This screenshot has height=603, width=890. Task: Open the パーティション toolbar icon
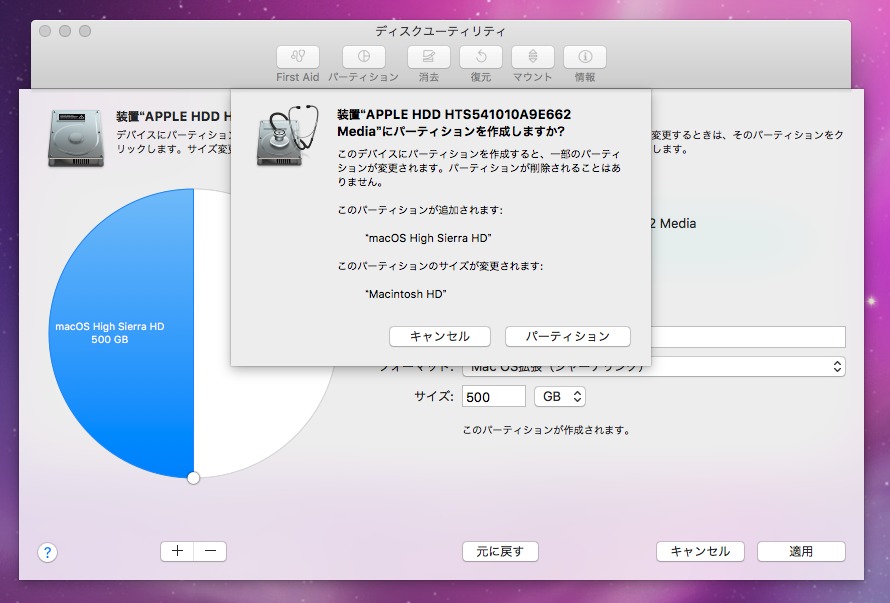click(x=363, y=57)
